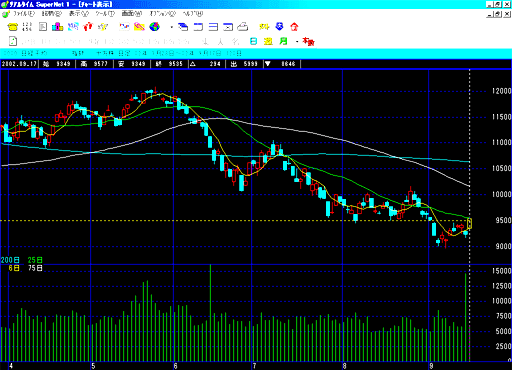The height and width of the screenshot is (372, 512).
Task: Click the yellow 材料 toolbar button
Action: tap(264, 27)
